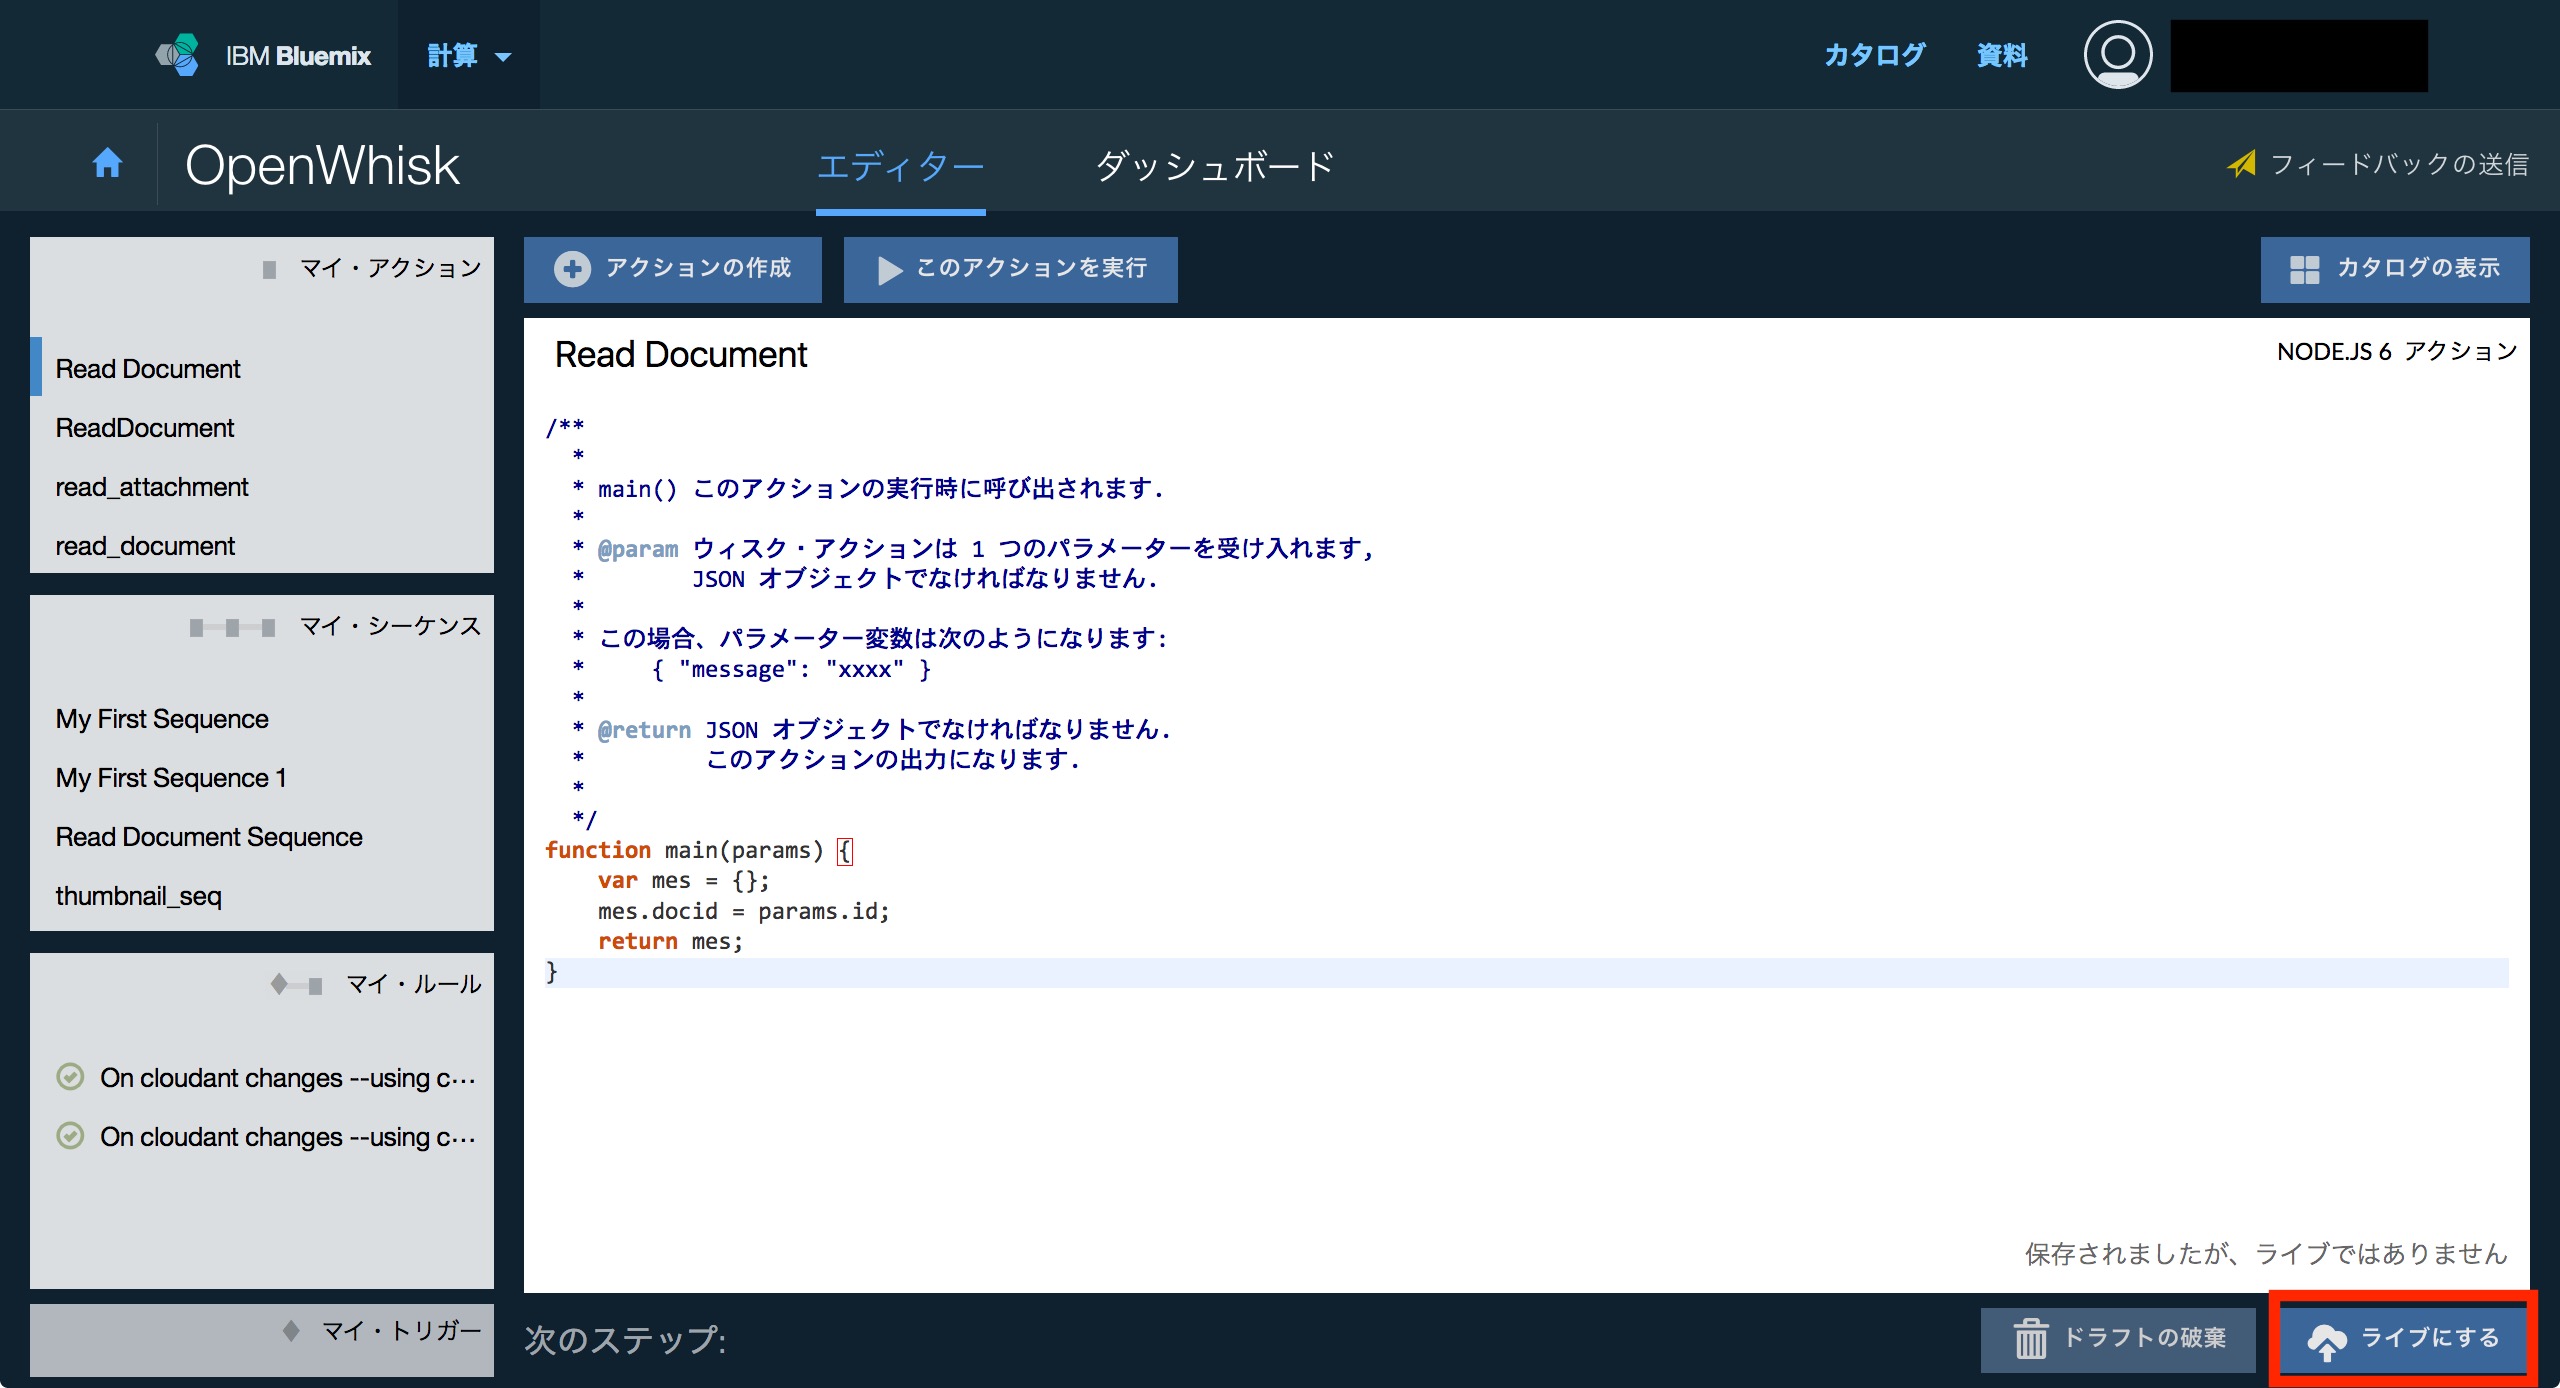Viewport: 2560px width, 1388px height.
Task: Select the read_attachment action
Action: point(262,487)
